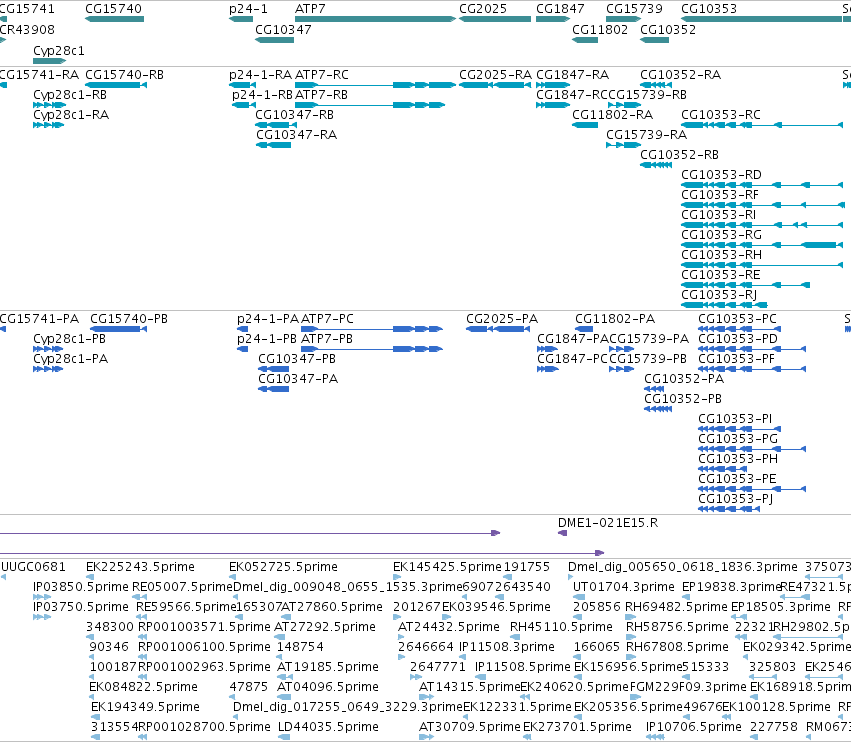Click the CG10352-PA protein label

click(x=684, y=378)
